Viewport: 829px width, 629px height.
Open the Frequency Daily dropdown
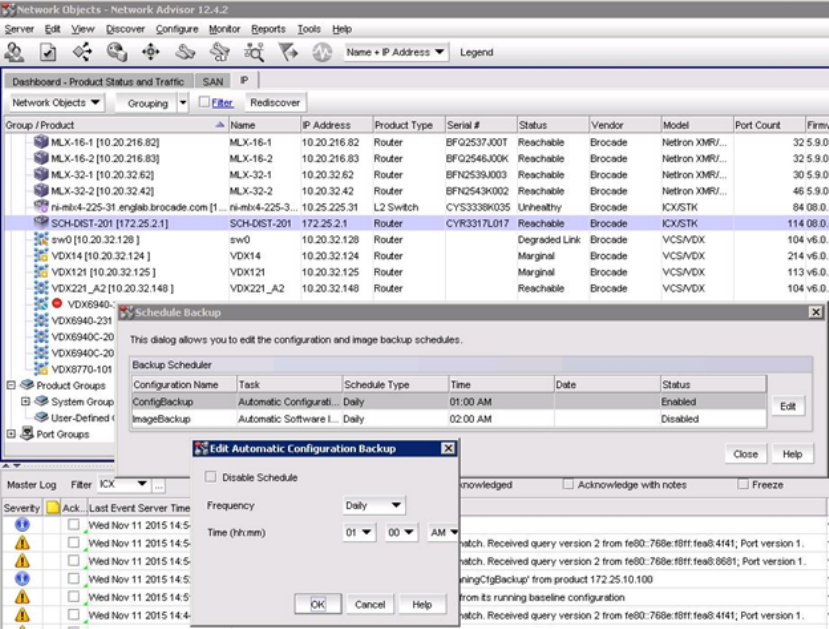coord(373,505)
